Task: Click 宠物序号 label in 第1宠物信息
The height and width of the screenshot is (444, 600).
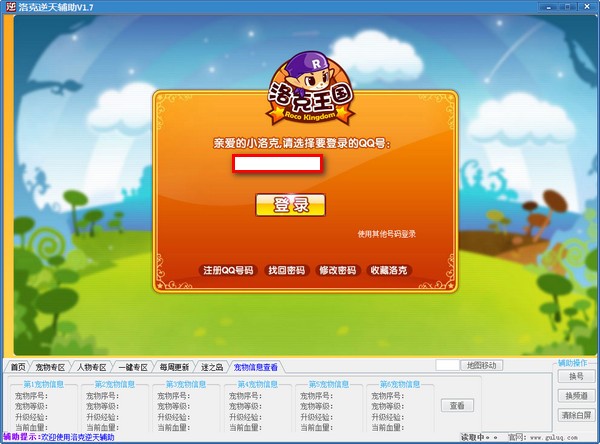Action: pos(31,395)
